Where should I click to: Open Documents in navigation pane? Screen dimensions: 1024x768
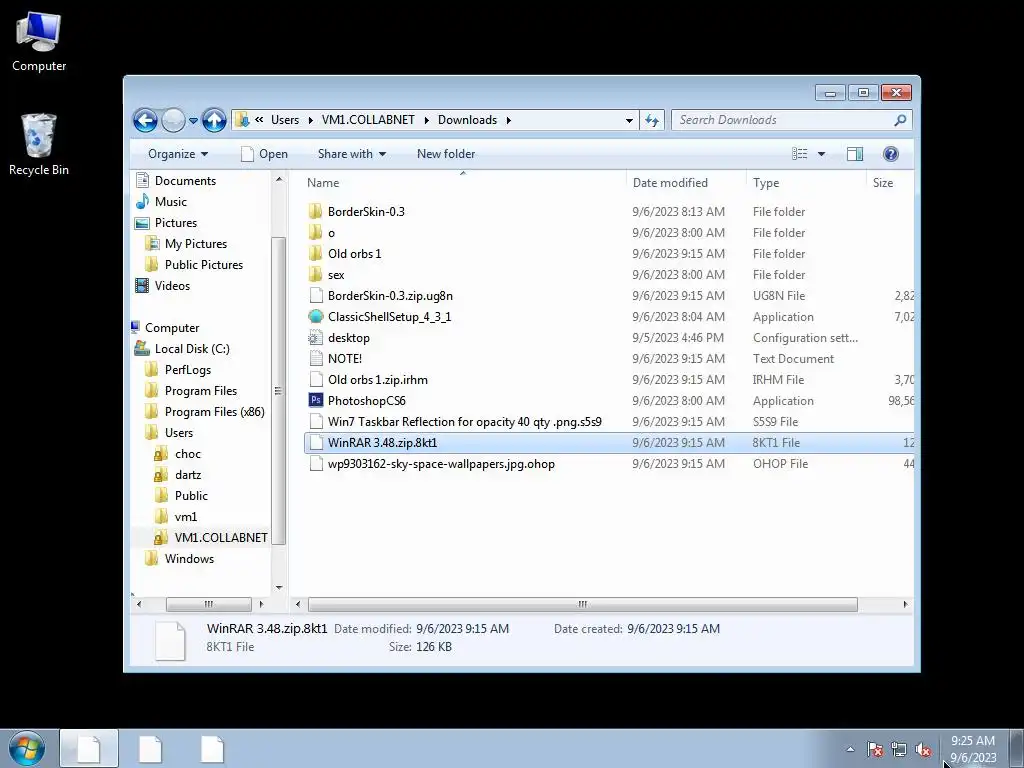[x=185, y=181]
